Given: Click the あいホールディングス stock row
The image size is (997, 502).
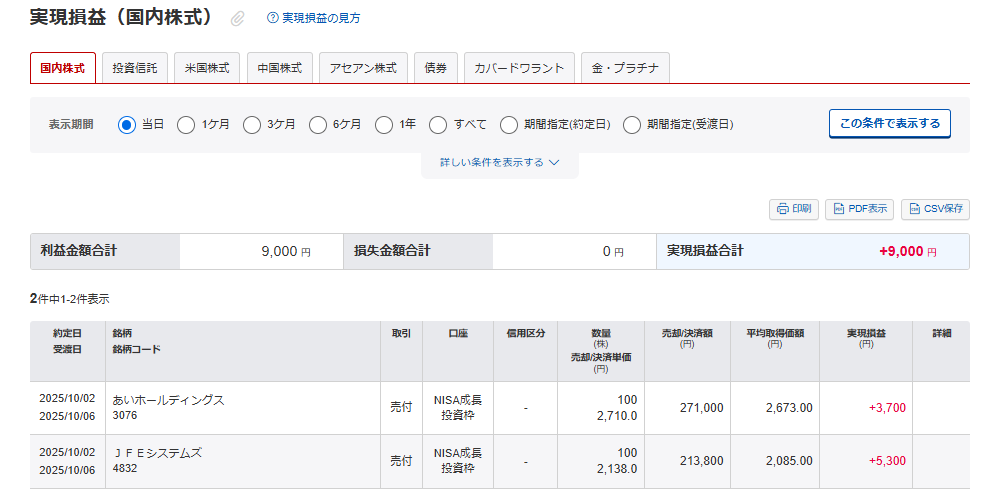Looking at the screenshot, I should pos(168,400).
